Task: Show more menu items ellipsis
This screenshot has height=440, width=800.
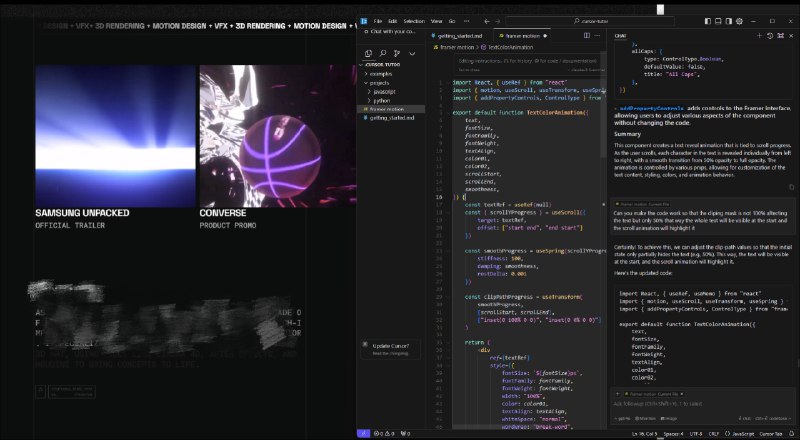Action: pos(466,21)
